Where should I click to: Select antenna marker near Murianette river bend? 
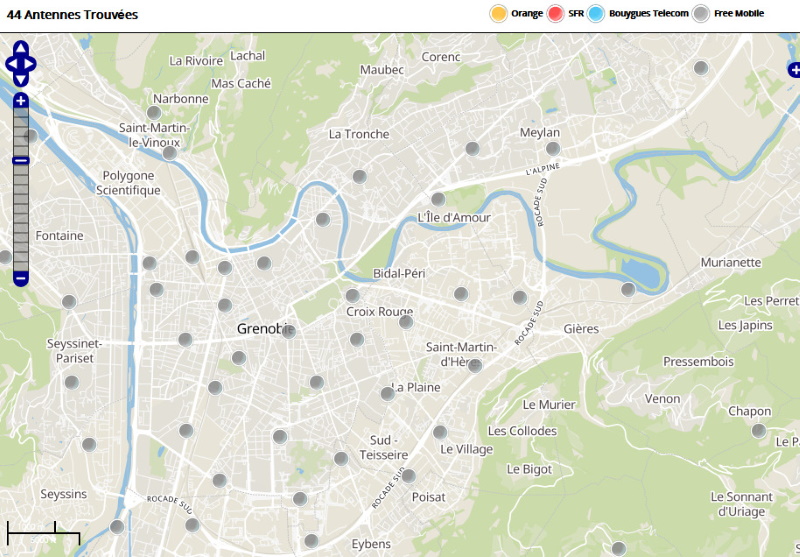[628, 290]
